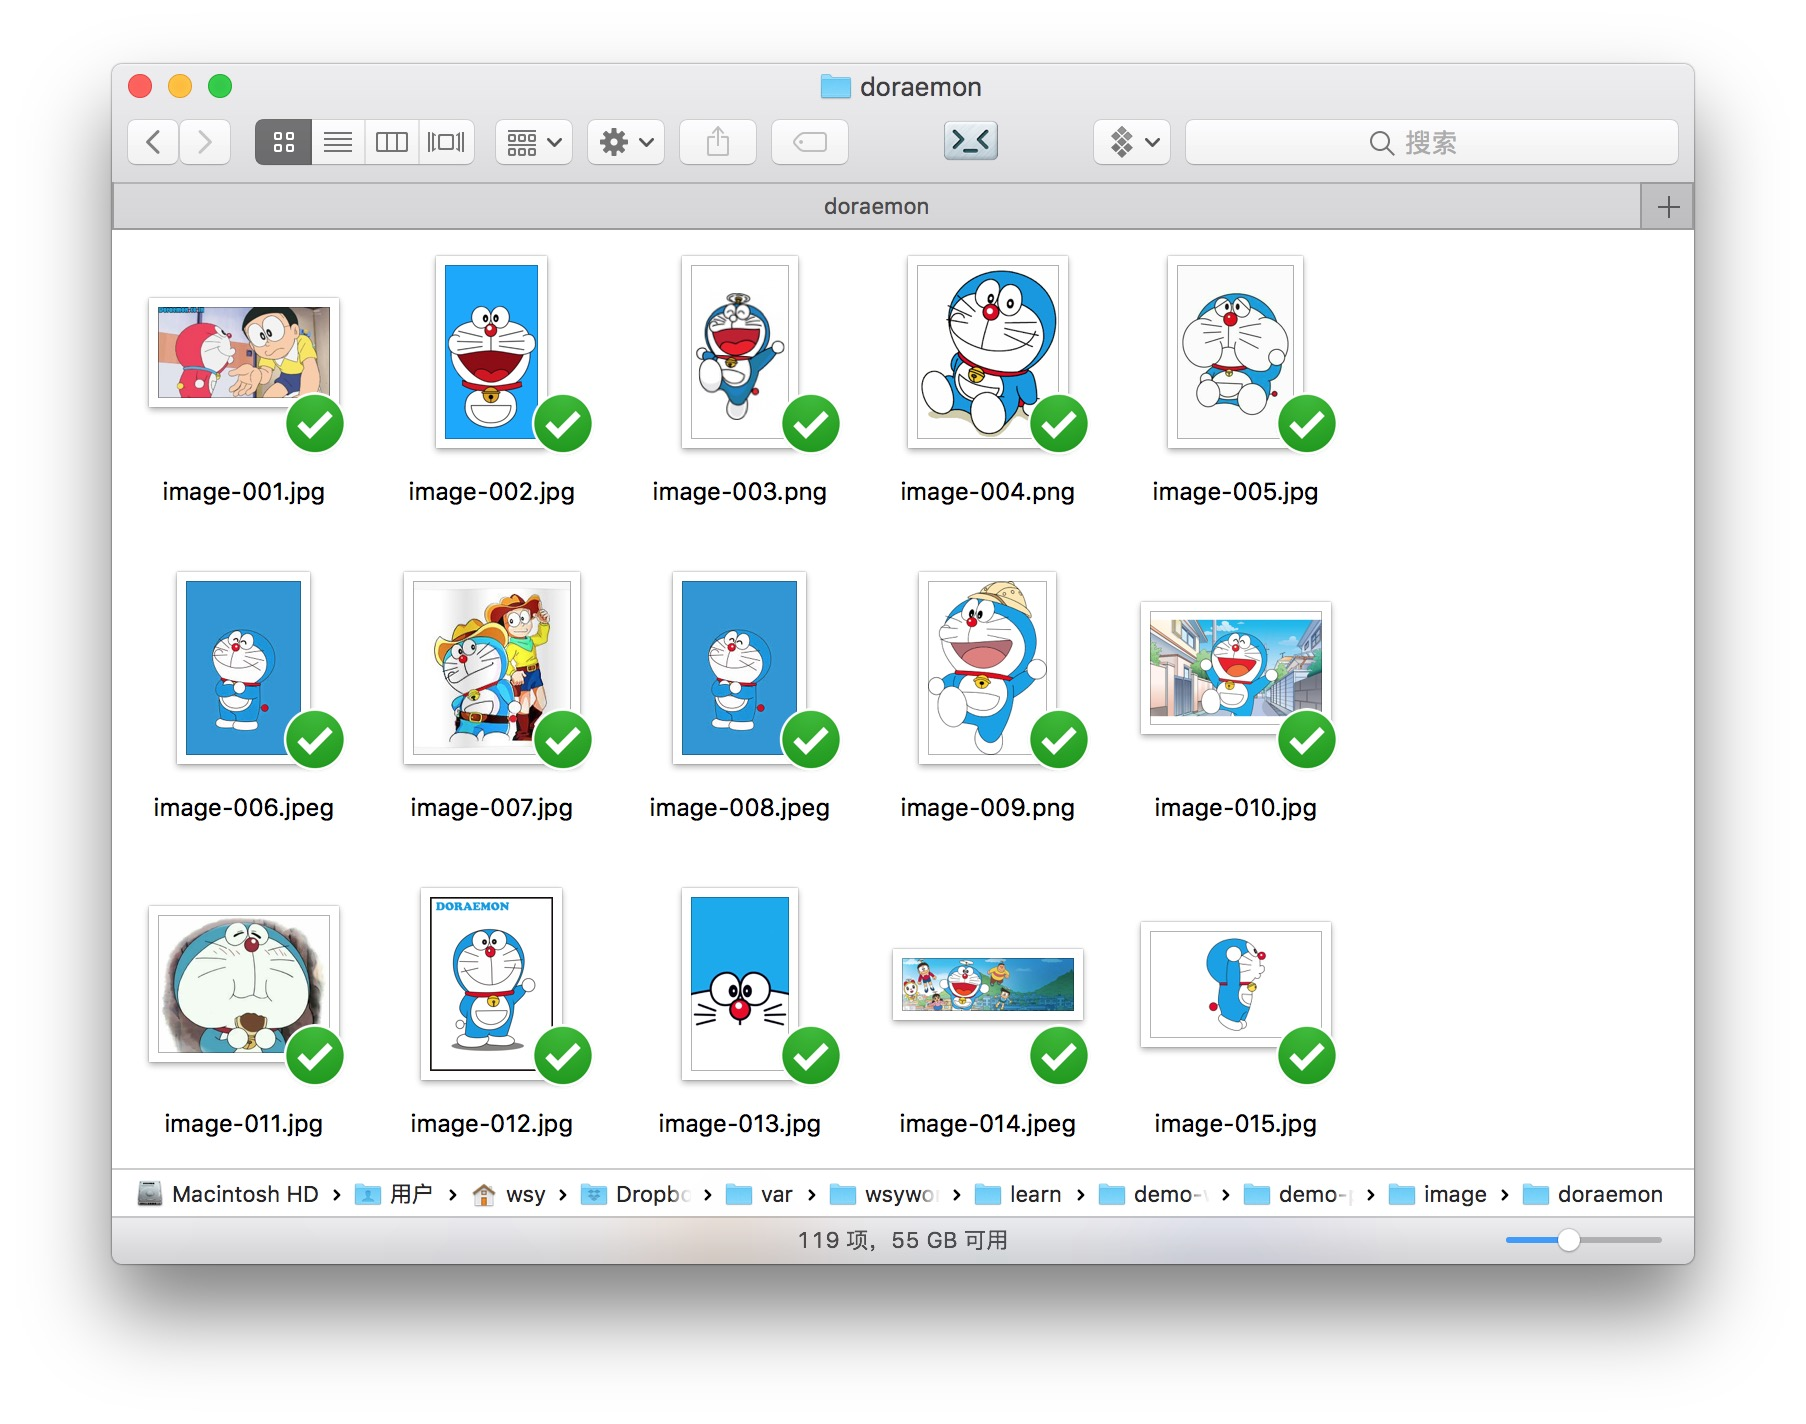Click the green zoom window button

pos(220,86)
